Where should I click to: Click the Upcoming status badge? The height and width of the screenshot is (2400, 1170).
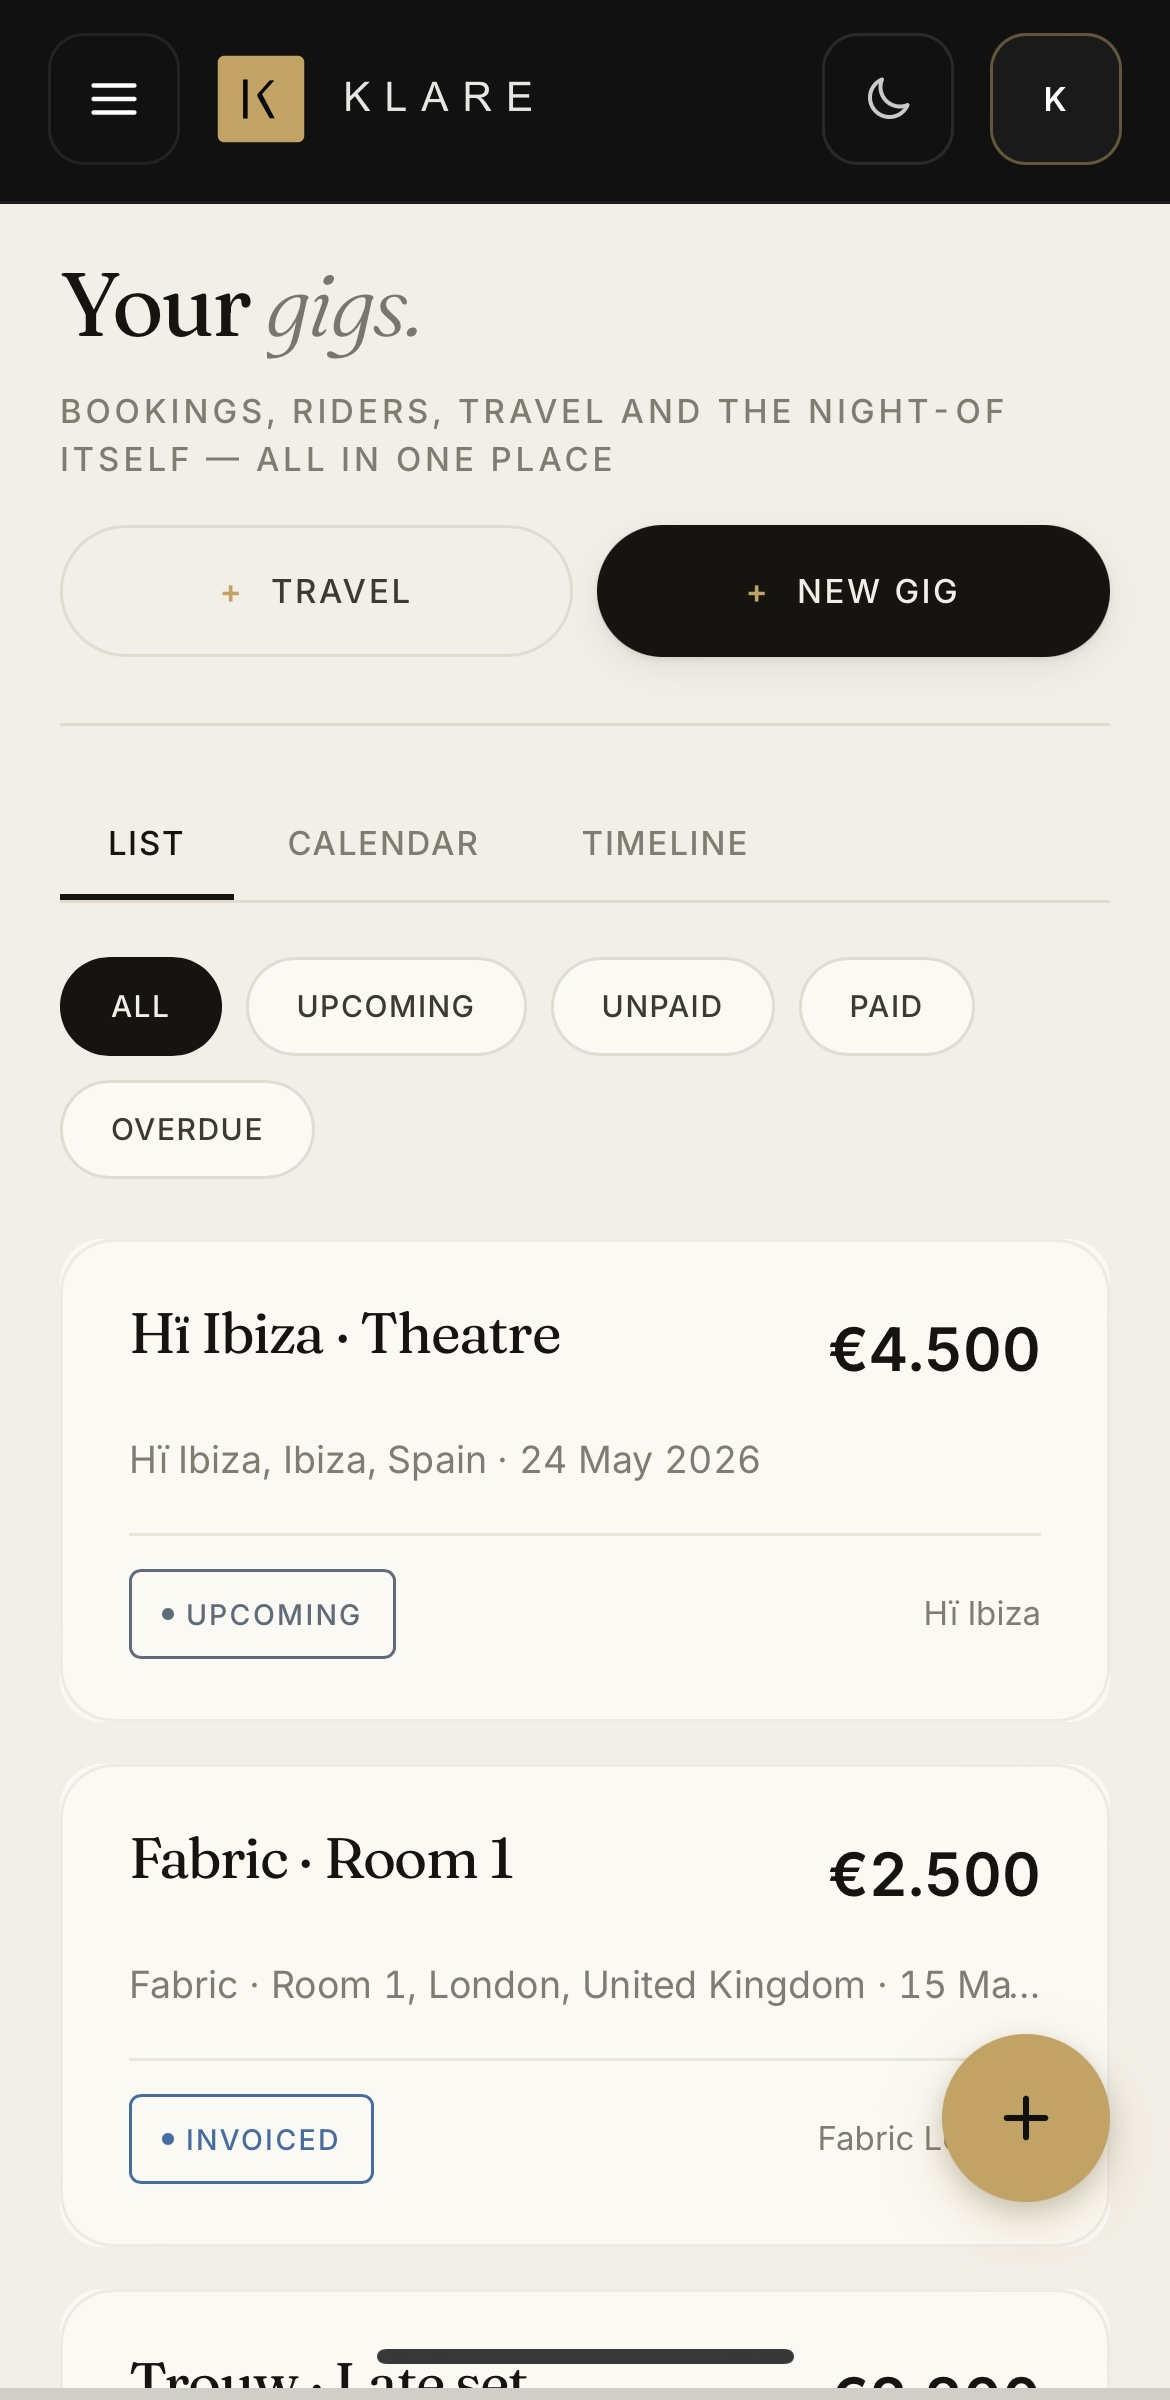tap(262, 1614)
